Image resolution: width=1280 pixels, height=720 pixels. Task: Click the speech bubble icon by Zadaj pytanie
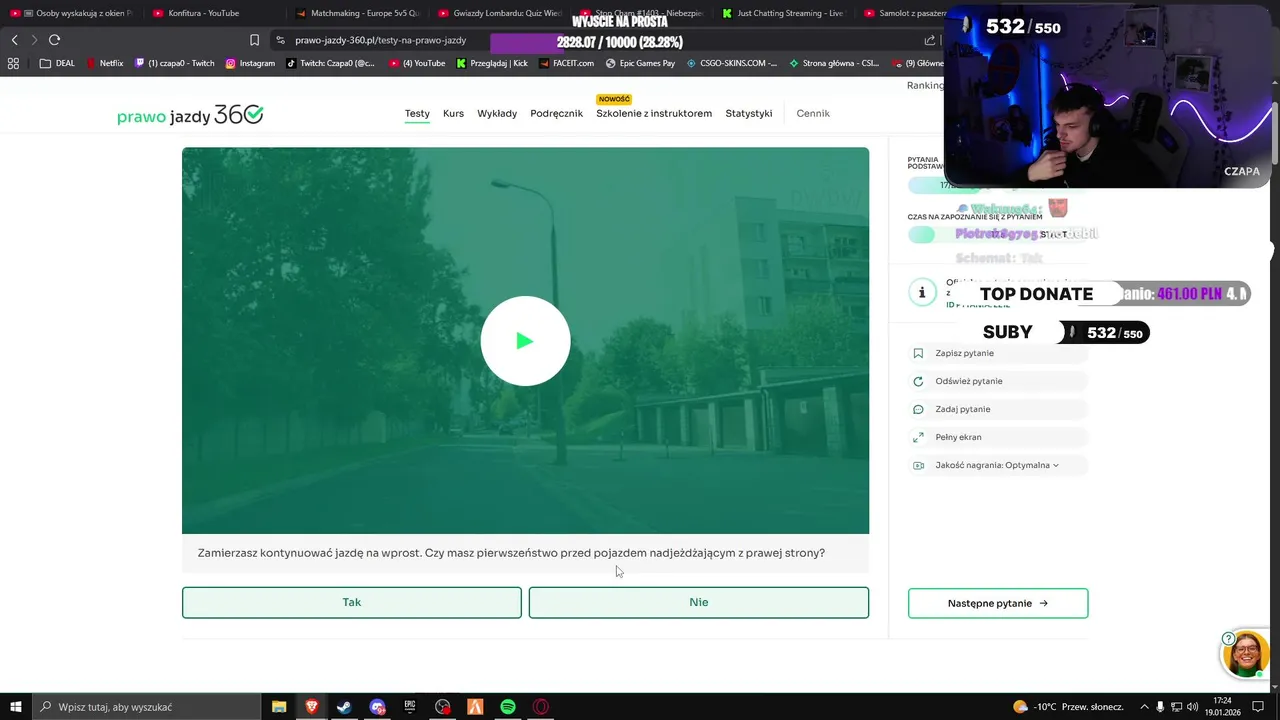tap(918, 409)
